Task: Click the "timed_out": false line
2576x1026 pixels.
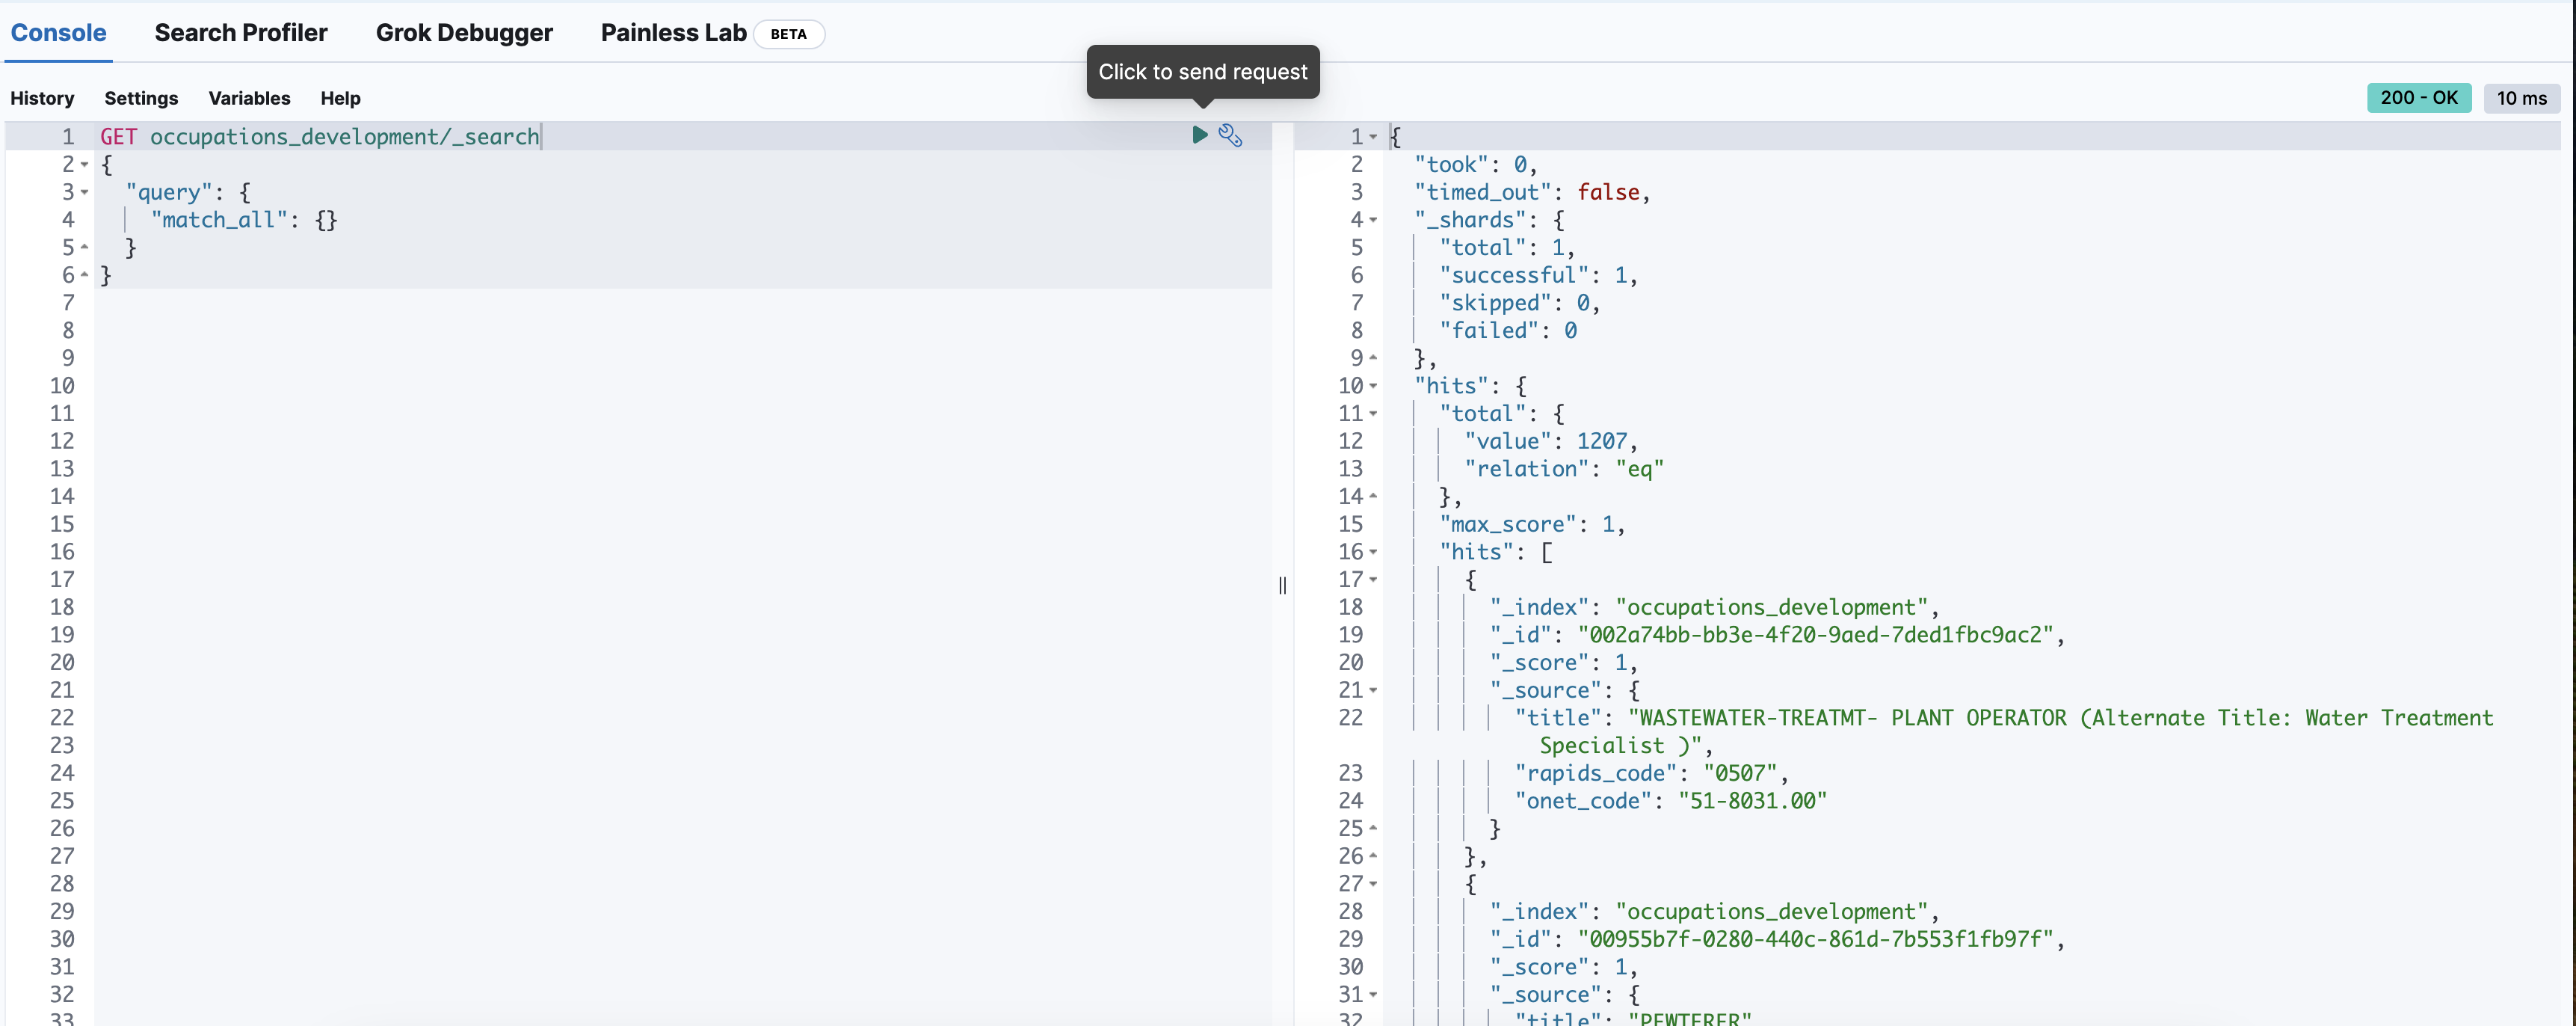Action: (x=1532, y=192)
